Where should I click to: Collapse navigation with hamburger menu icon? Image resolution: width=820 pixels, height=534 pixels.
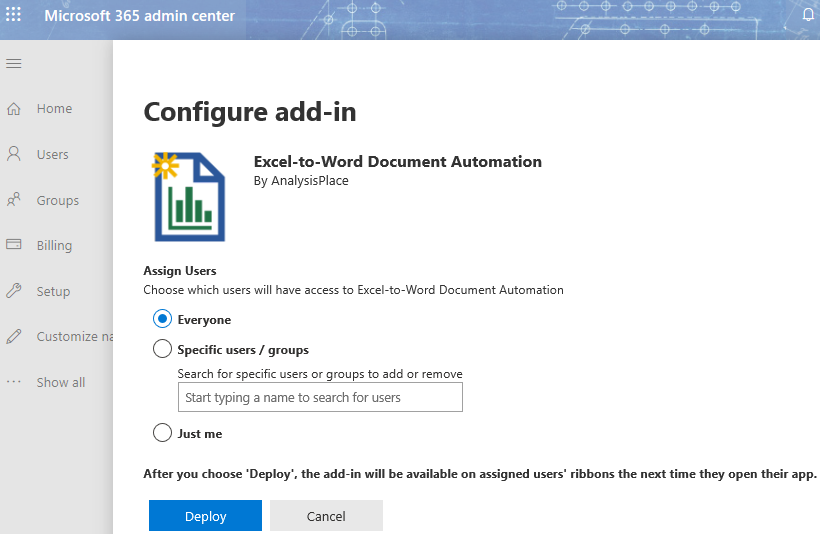coord(14,64)
